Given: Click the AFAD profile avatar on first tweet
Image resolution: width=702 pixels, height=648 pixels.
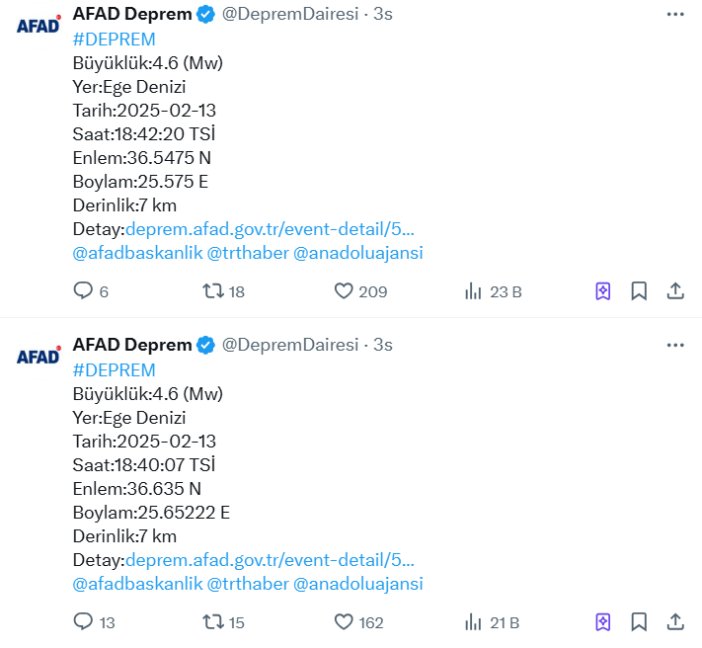Looking at the screenshot, I should pyautogui.click(x=38, y=26).
